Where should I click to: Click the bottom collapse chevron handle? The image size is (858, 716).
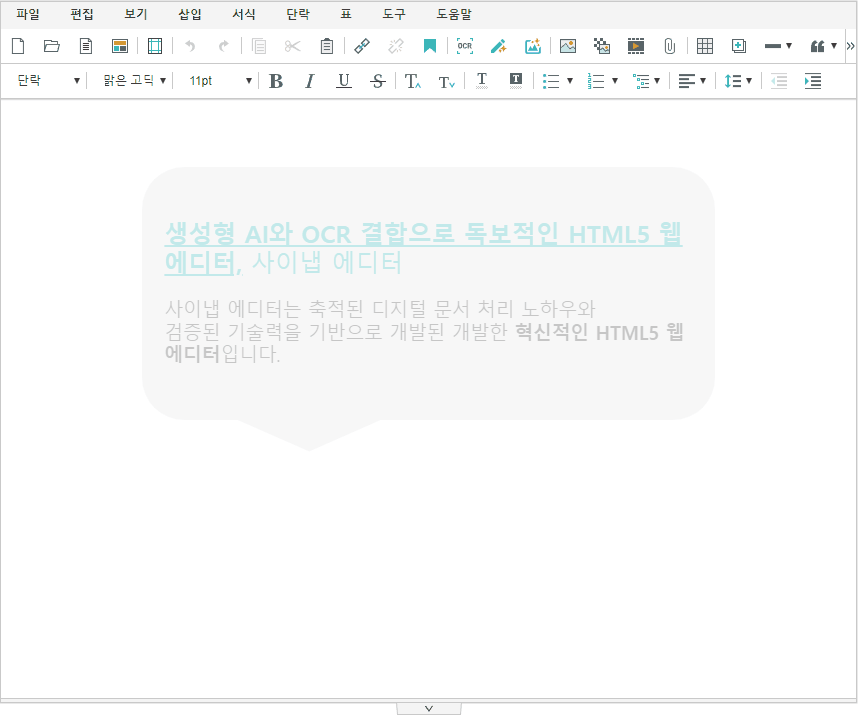(428, 708)
